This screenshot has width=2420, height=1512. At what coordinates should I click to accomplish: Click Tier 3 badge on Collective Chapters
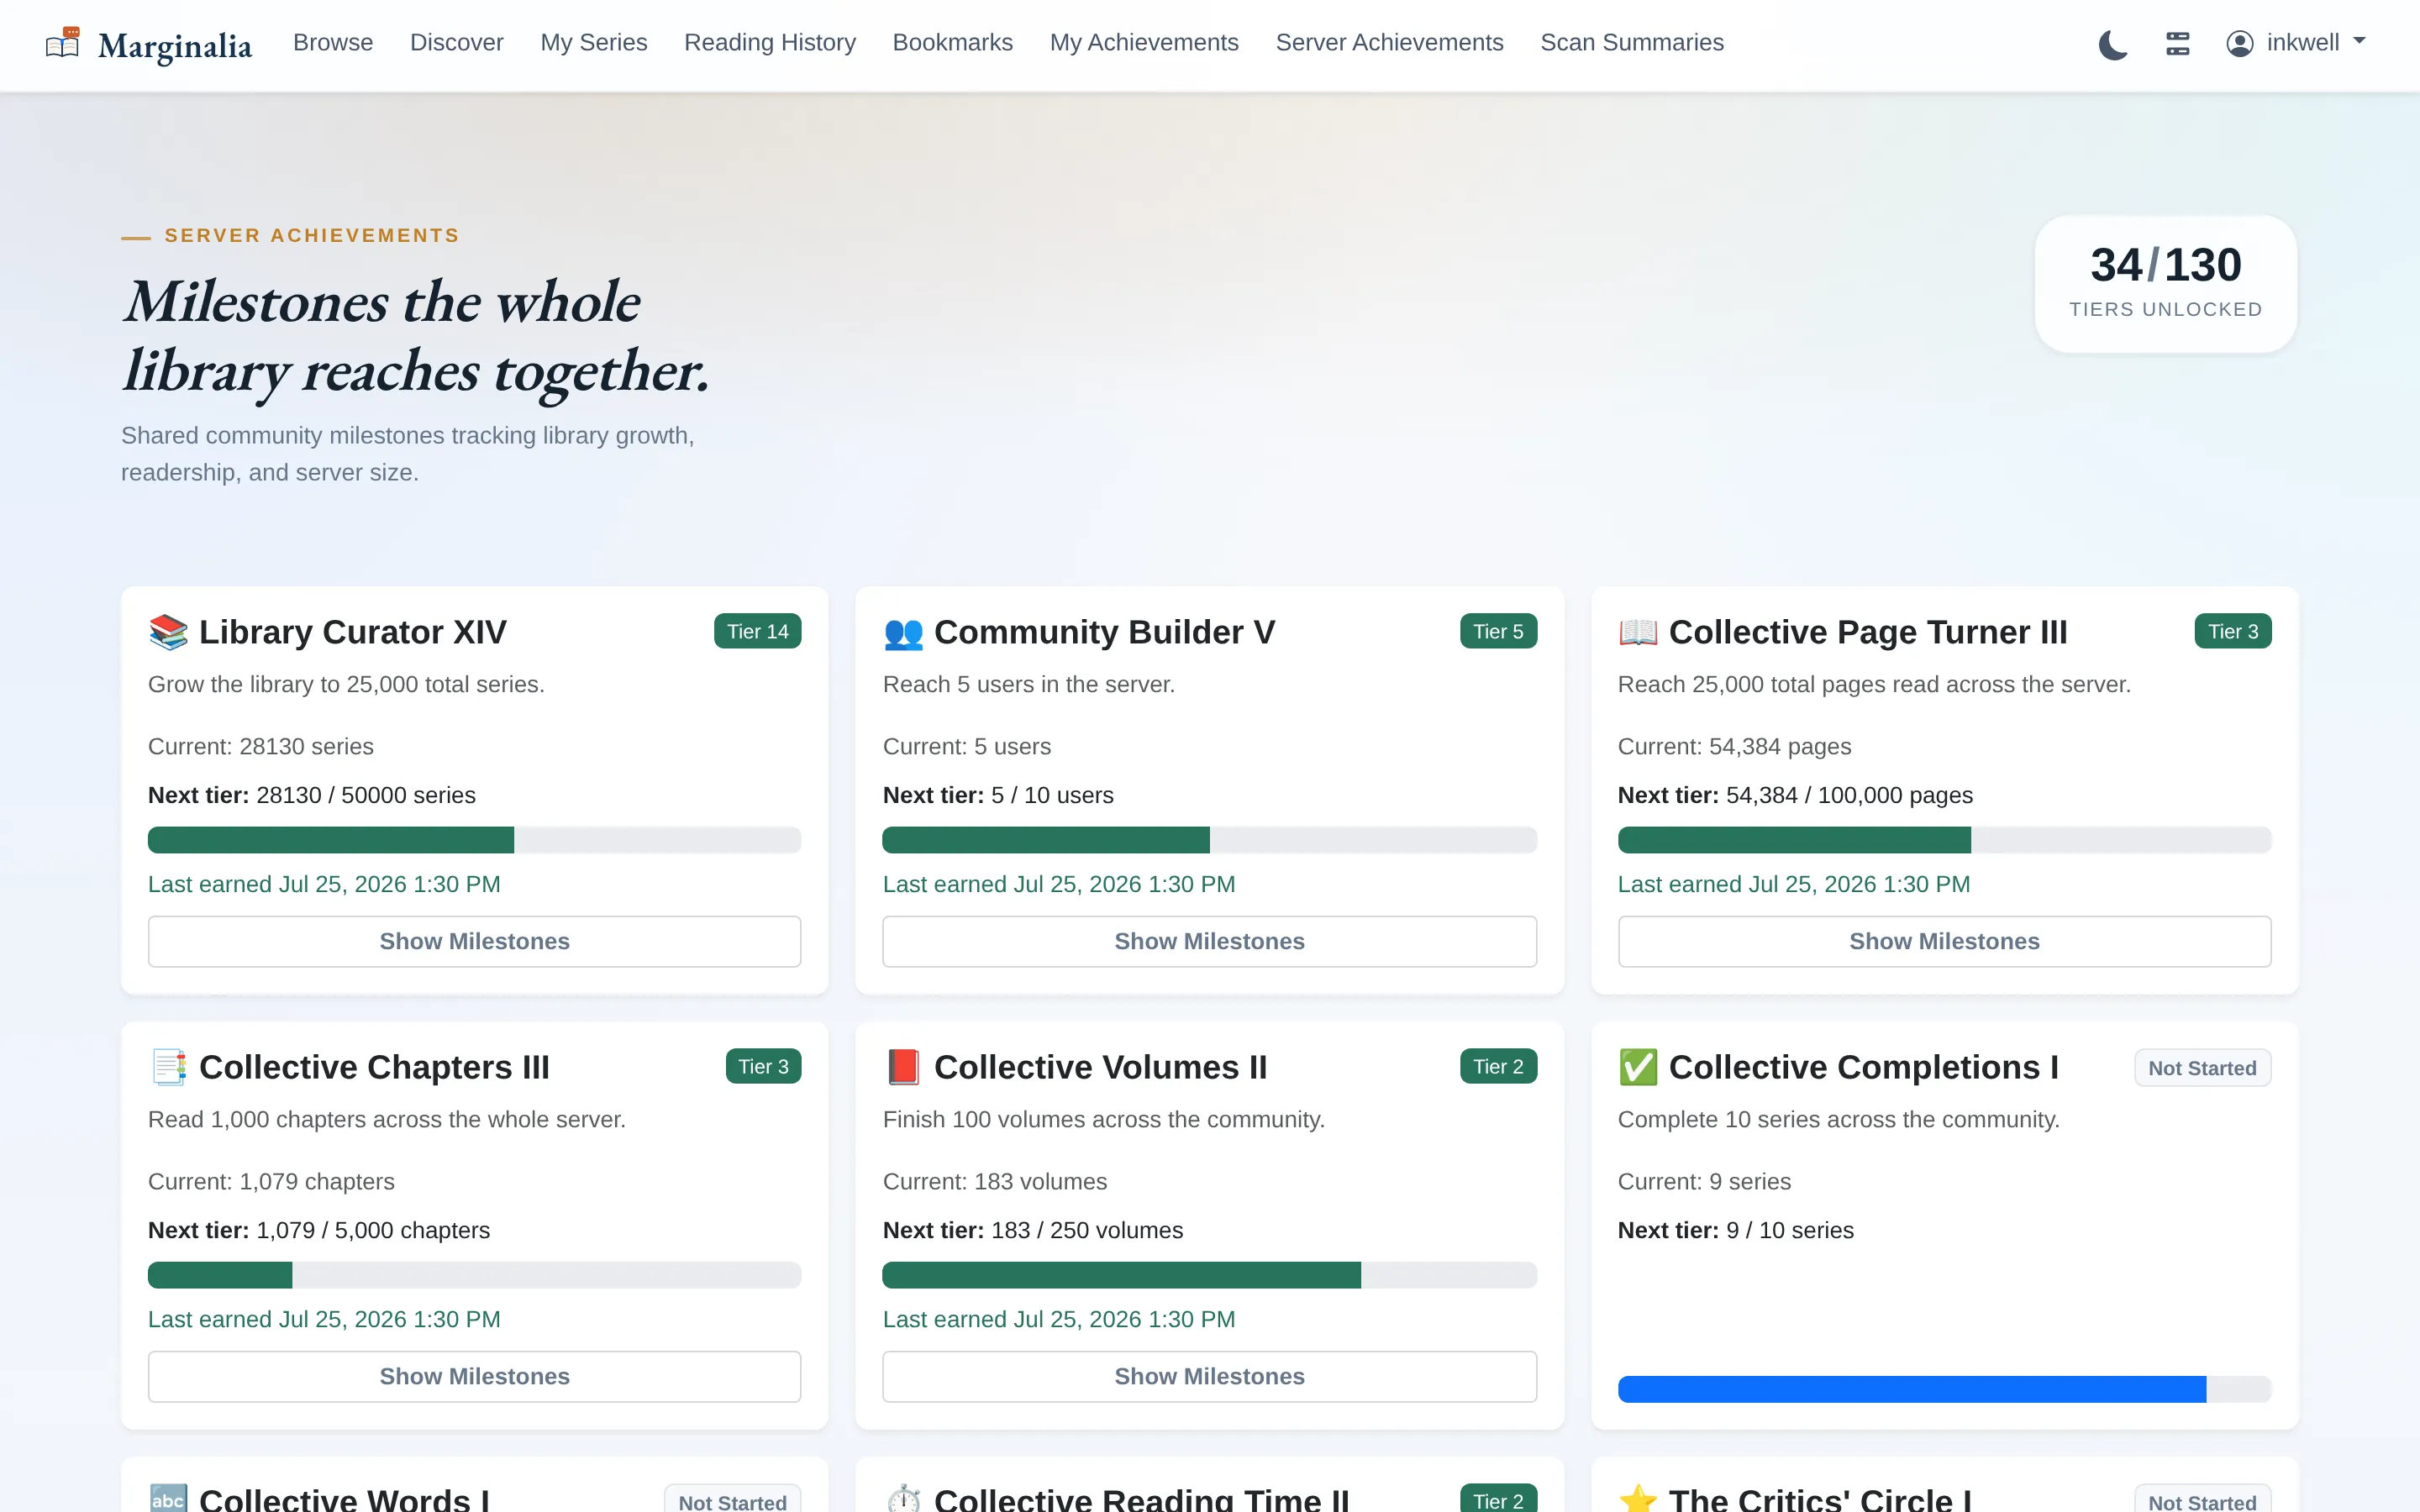[763, 1066]
